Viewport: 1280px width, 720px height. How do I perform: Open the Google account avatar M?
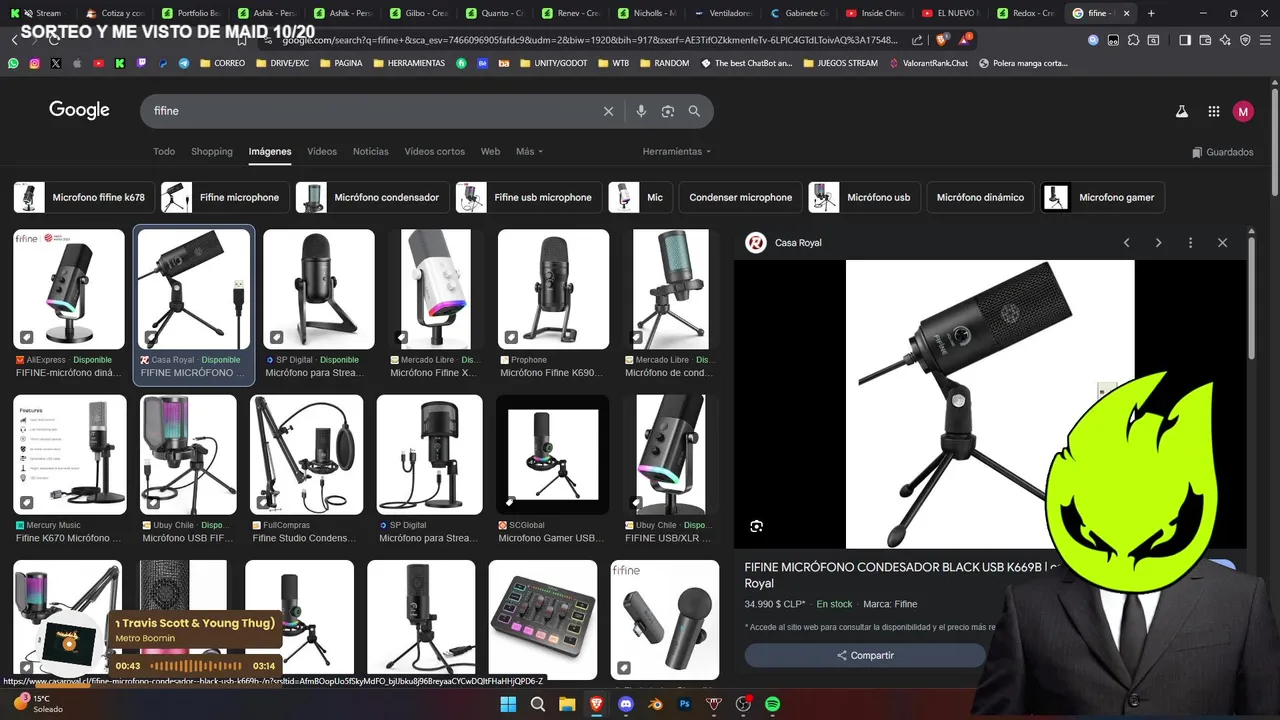1243,112
